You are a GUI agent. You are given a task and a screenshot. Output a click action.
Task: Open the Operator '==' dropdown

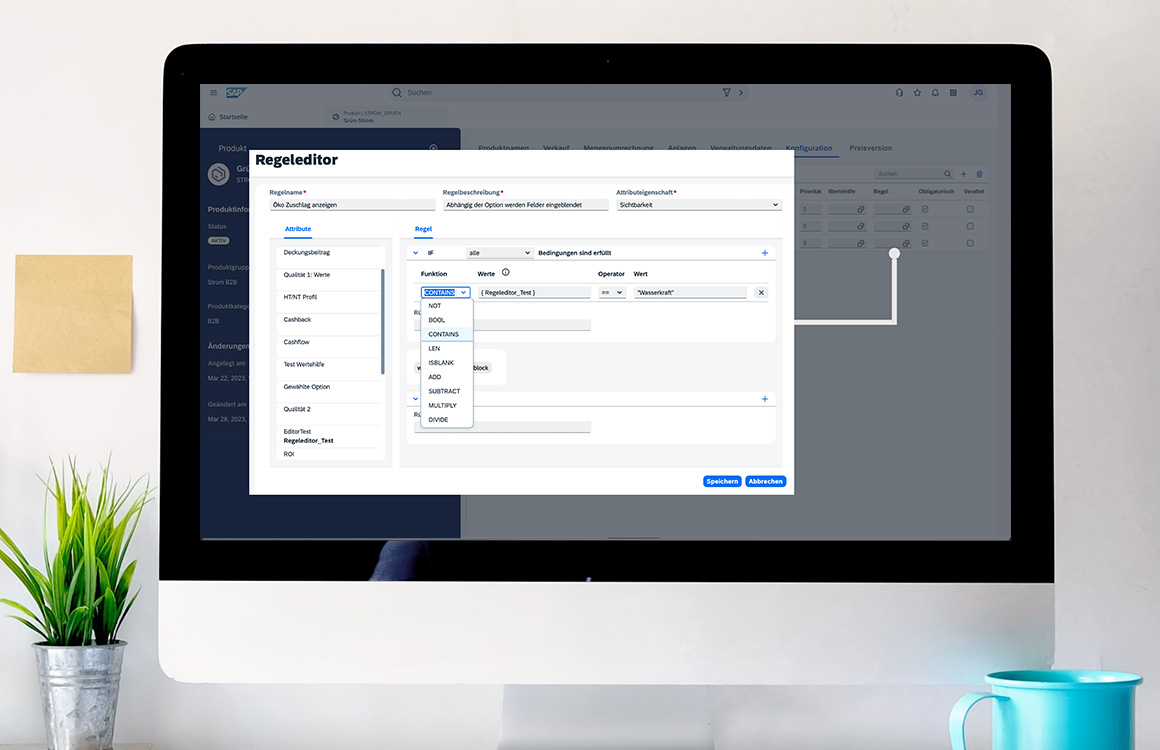tap(612, 293)
